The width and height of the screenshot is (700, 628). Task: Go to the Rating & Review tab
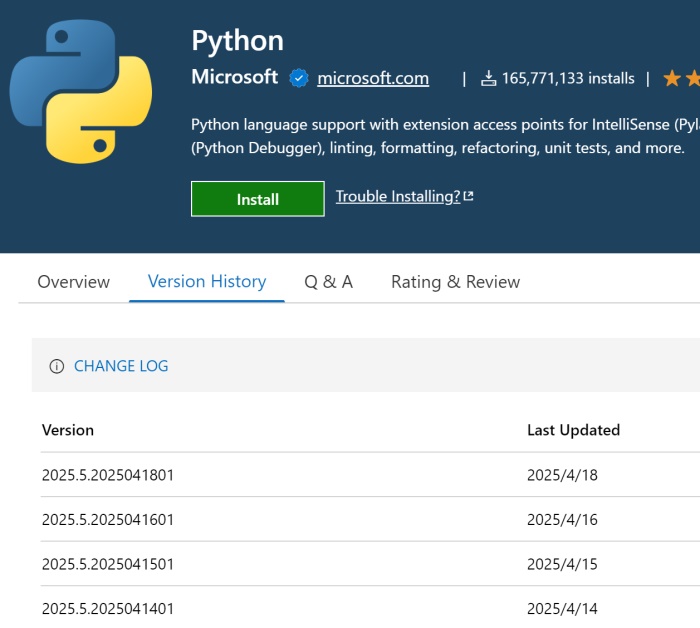click(x=455, y=282)
